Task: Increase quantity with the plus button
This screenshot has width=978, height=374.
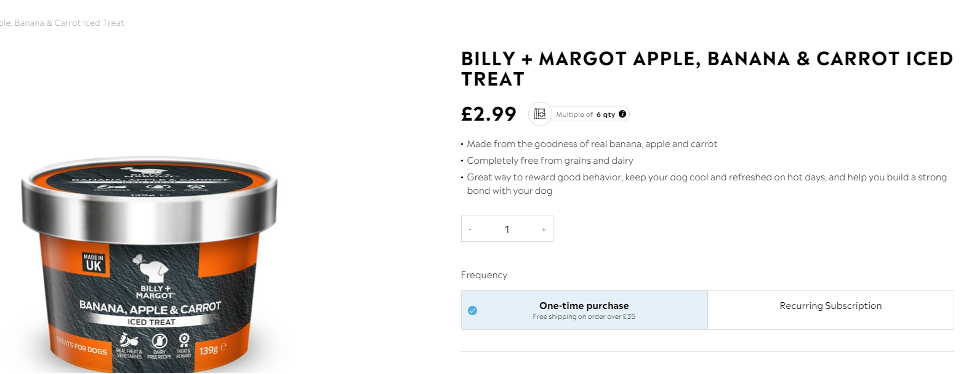Action: [x=543, y=229]
